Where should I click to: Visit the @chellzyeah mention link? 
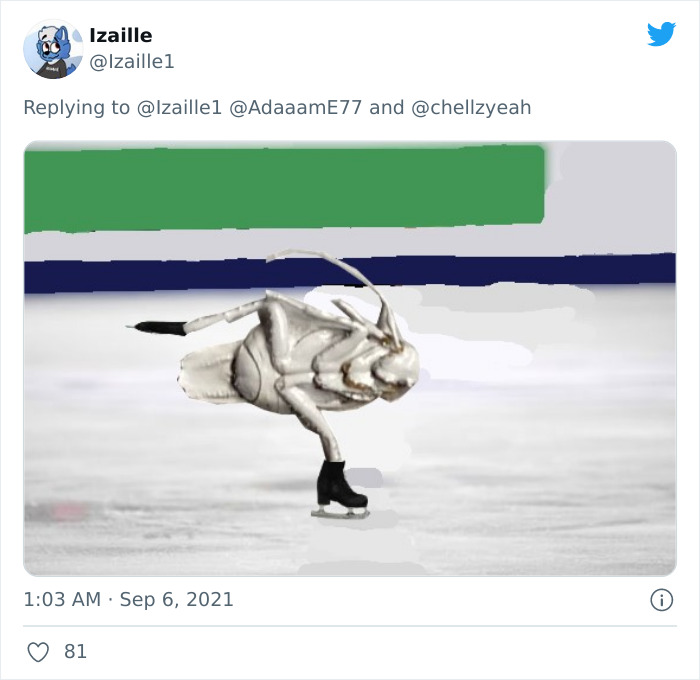point(471,107)
